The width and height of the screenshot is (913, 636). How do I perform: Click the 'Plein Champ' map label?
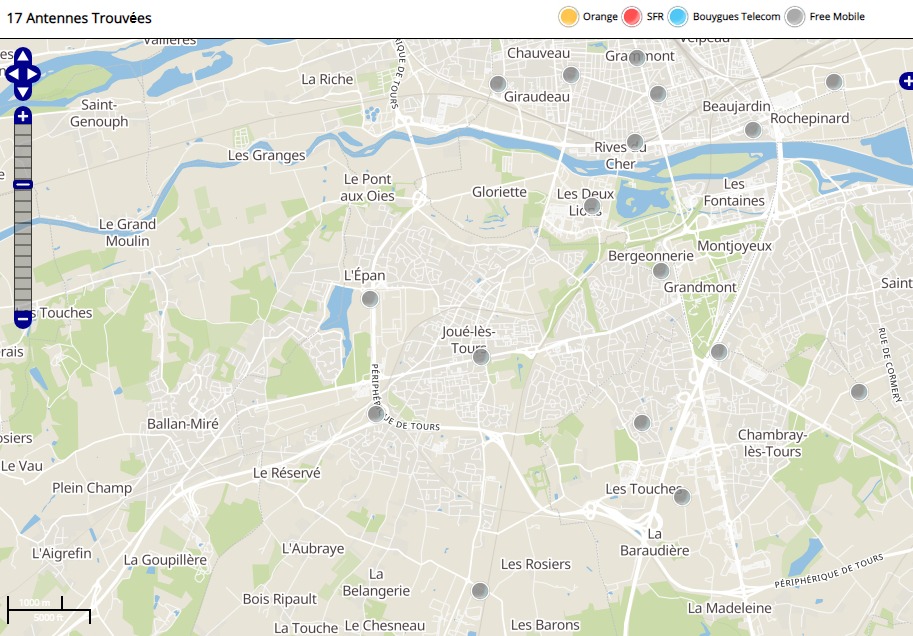click(92, 488)
